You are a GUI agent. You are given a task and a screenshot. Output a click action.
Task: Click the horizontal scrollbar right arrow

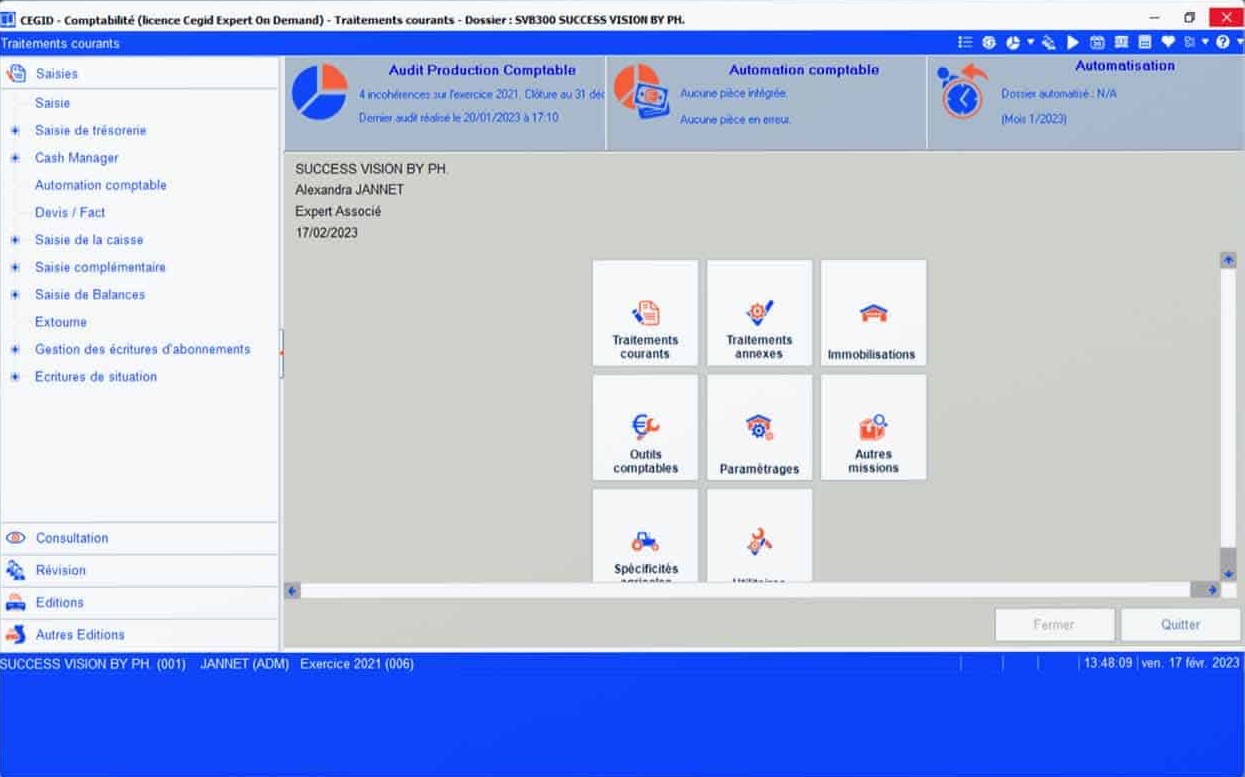tap(1212, 591)
